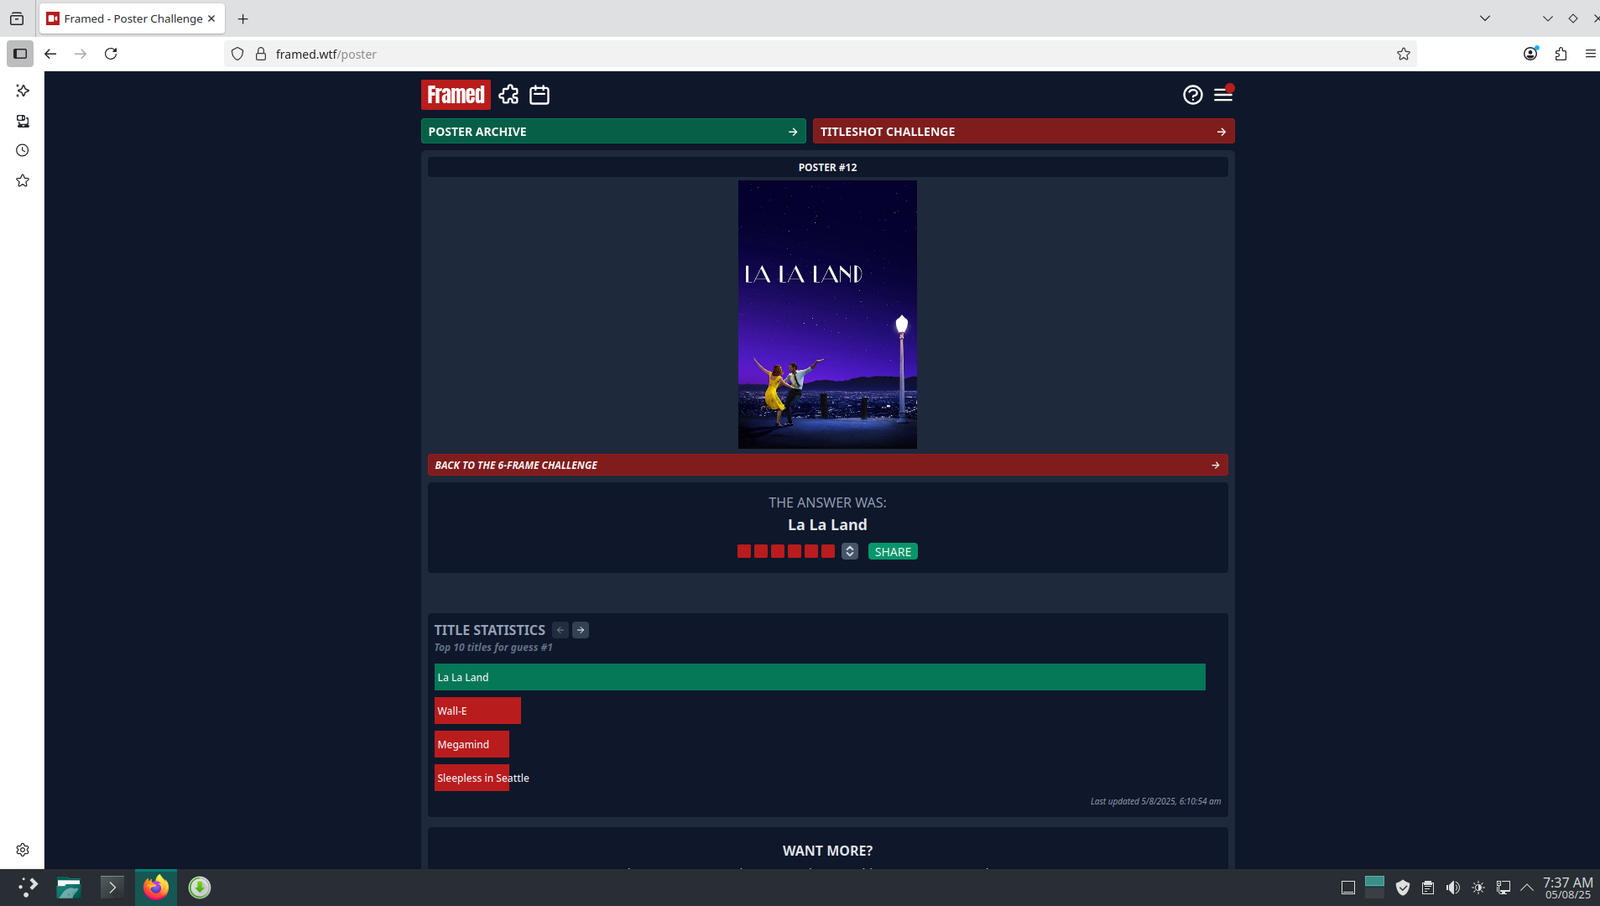Open the brightness tray icon

coord(1478,888)
